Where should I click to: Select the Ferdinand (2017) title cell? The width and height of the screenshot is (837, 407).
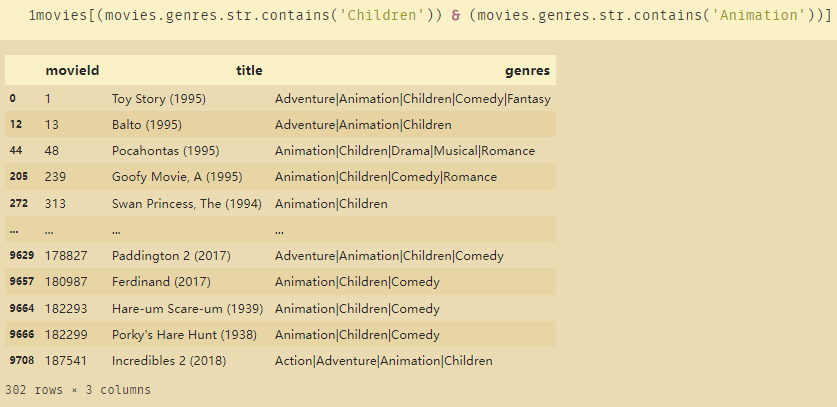click(x=161, y=281)
